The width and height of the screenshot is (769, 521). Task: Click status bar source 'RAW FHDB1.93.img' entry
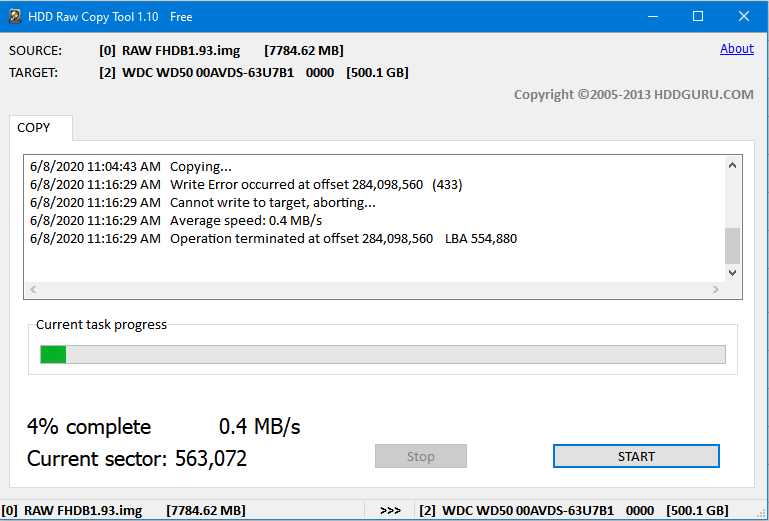click(124, 510)
